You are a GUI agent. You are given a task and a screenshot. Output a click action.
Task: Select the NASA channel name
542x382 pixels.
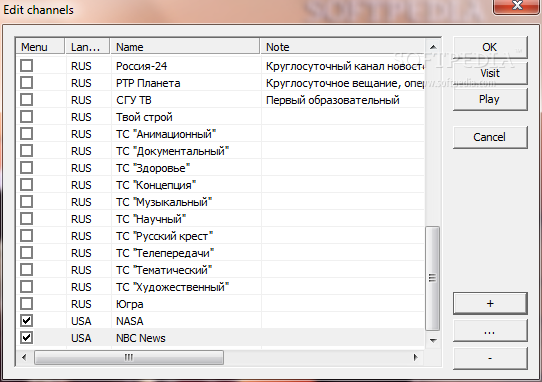pyautogui.click(x=130, y=321)
